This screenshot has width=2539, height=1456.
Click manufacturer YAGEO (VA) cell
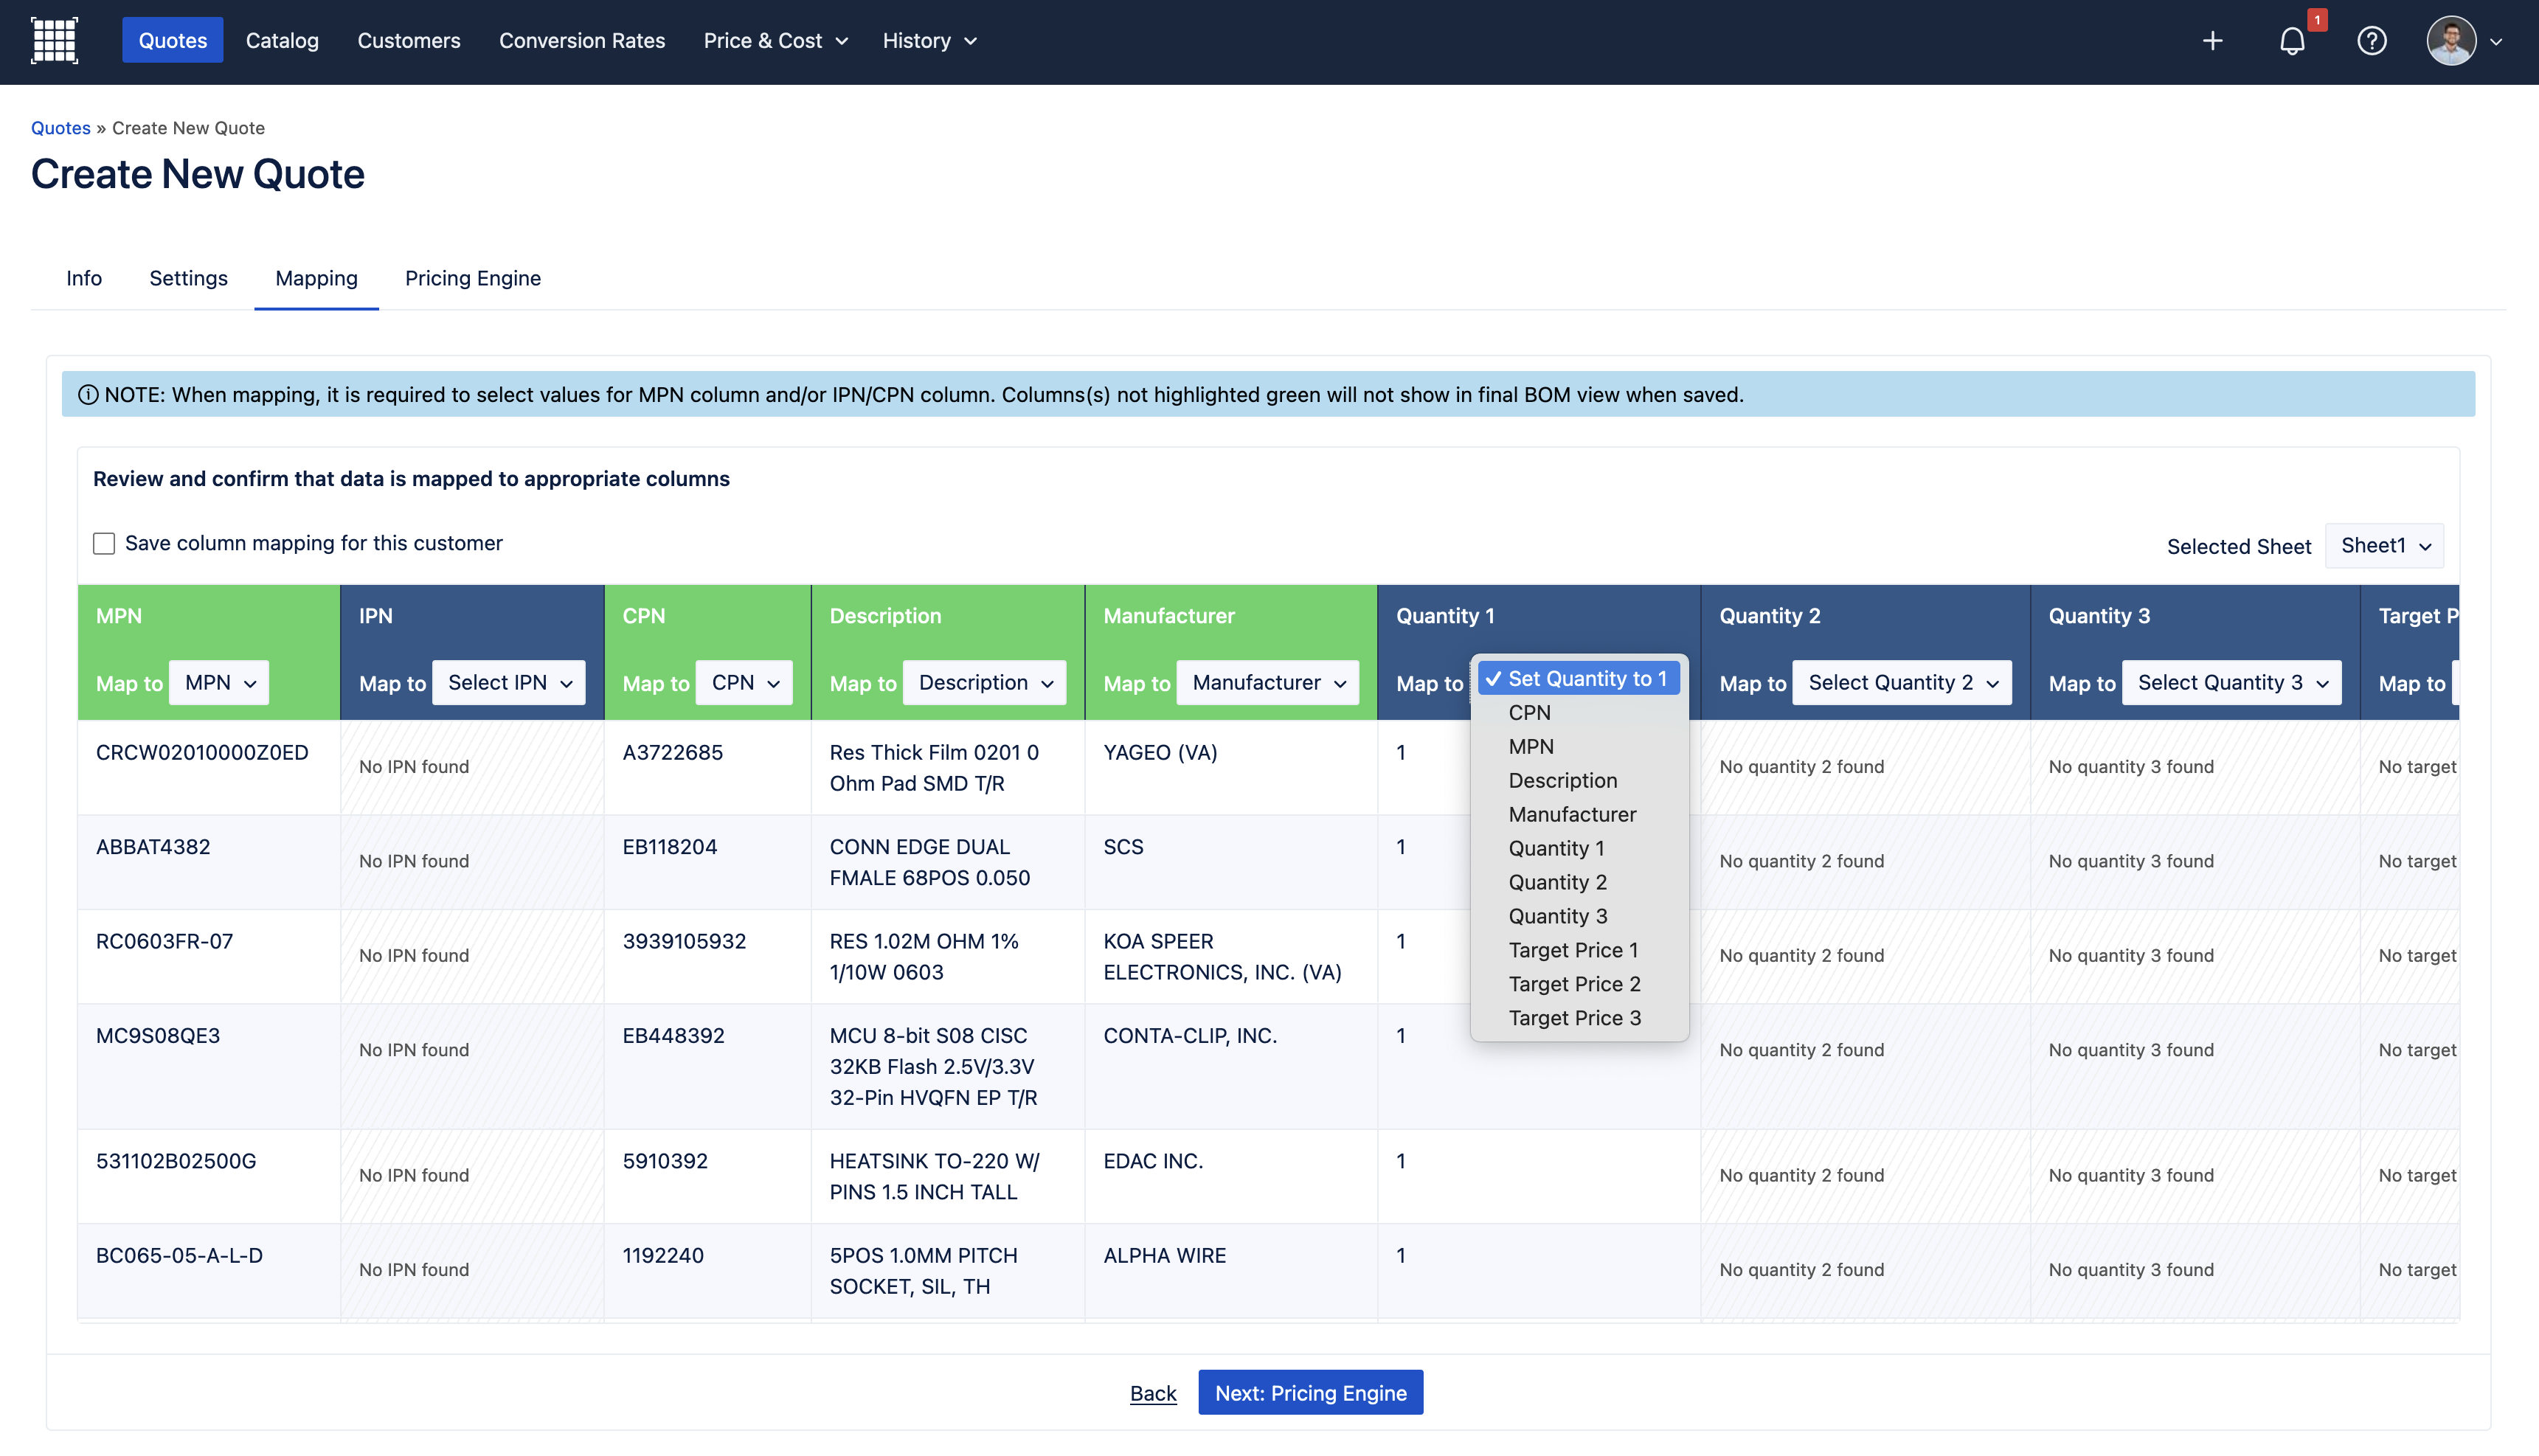(1231, 768)
